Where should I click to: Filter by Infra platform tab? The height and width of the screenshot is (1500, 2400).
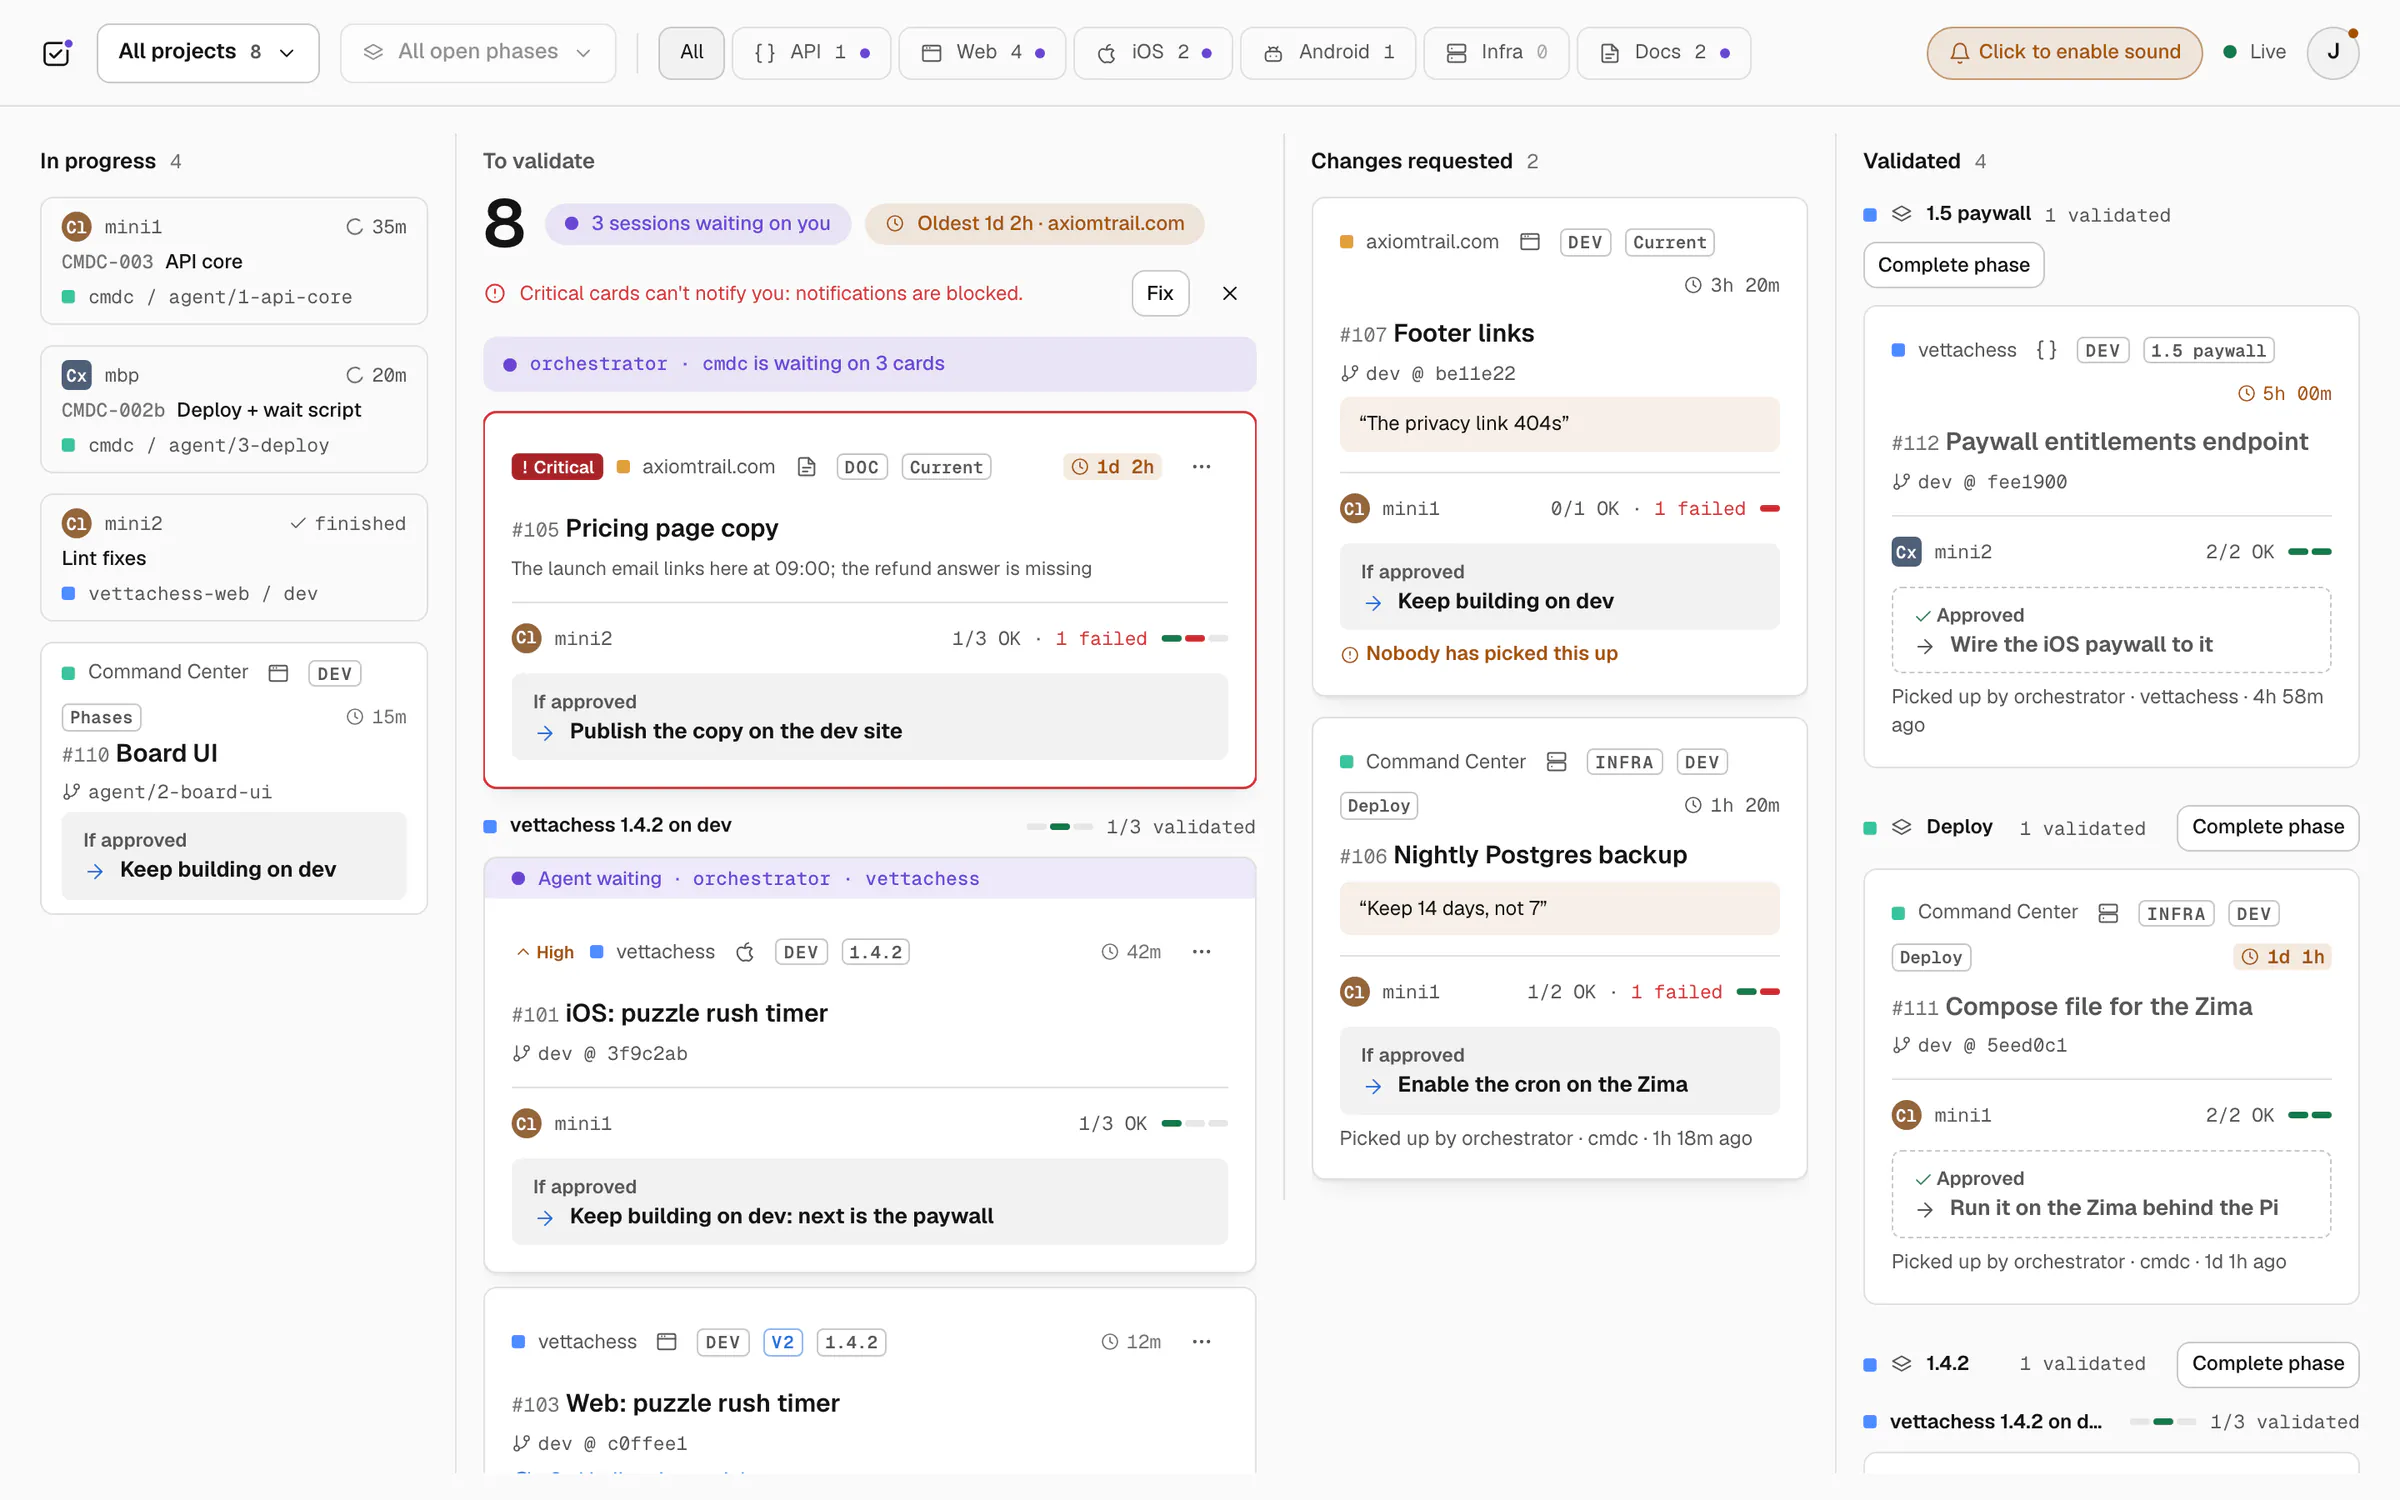(x=1496, y=52)
